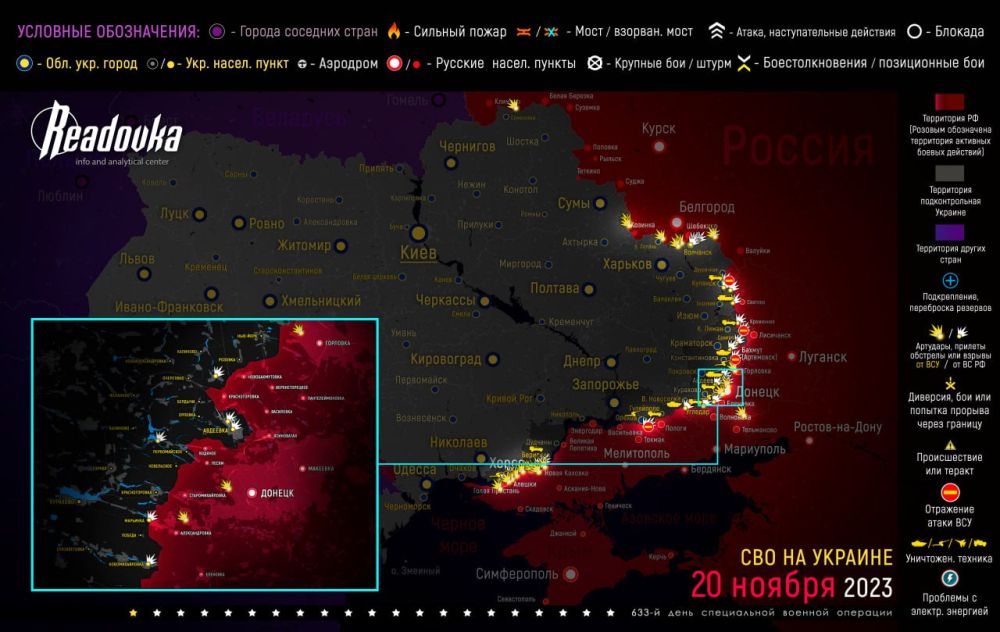Screen dimensions: 1000x632
Task: Click the purple circle icon for Города соседних стран
Action: [x=217, y=31]
